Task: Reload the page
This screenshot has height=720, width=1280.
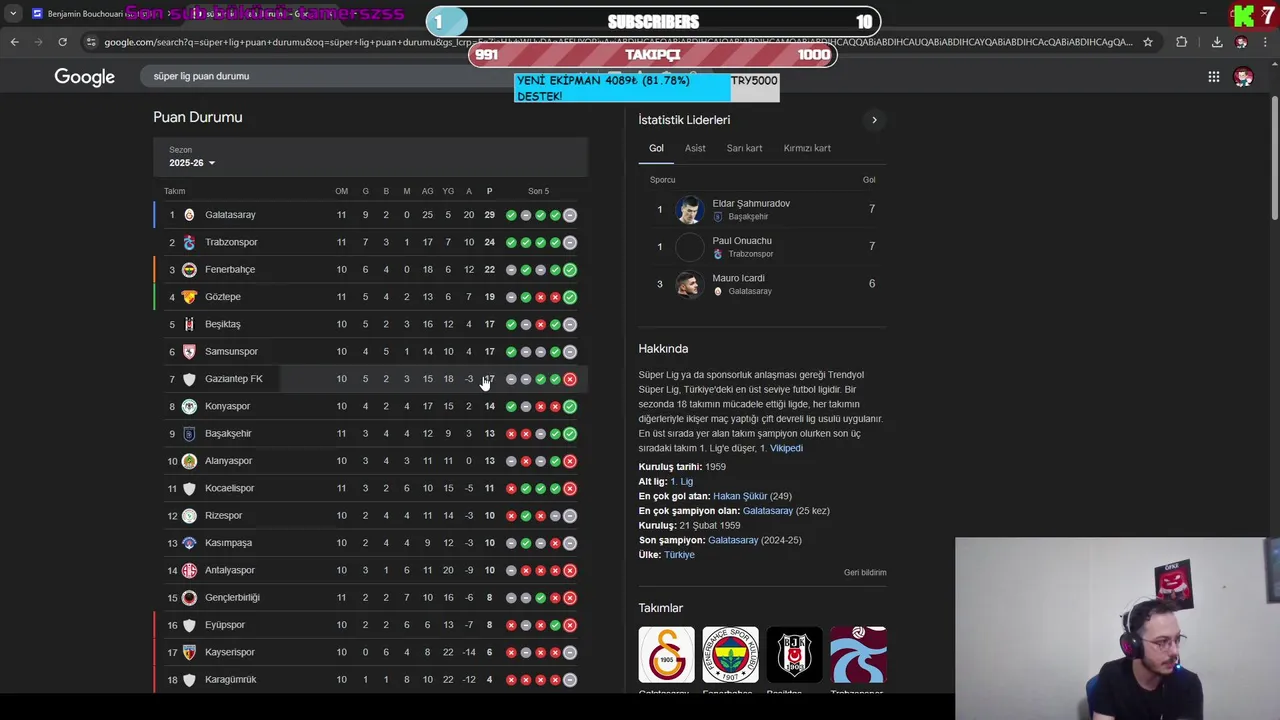Action: tap(62, 42)
